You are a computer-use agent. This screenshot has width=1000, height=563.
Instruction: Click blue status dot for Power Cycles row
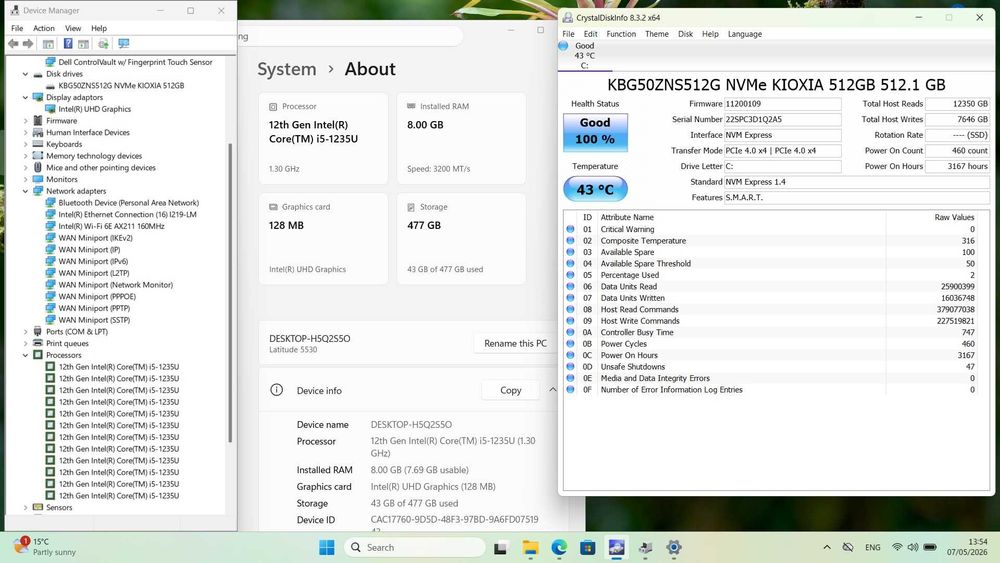click(570, 344)
